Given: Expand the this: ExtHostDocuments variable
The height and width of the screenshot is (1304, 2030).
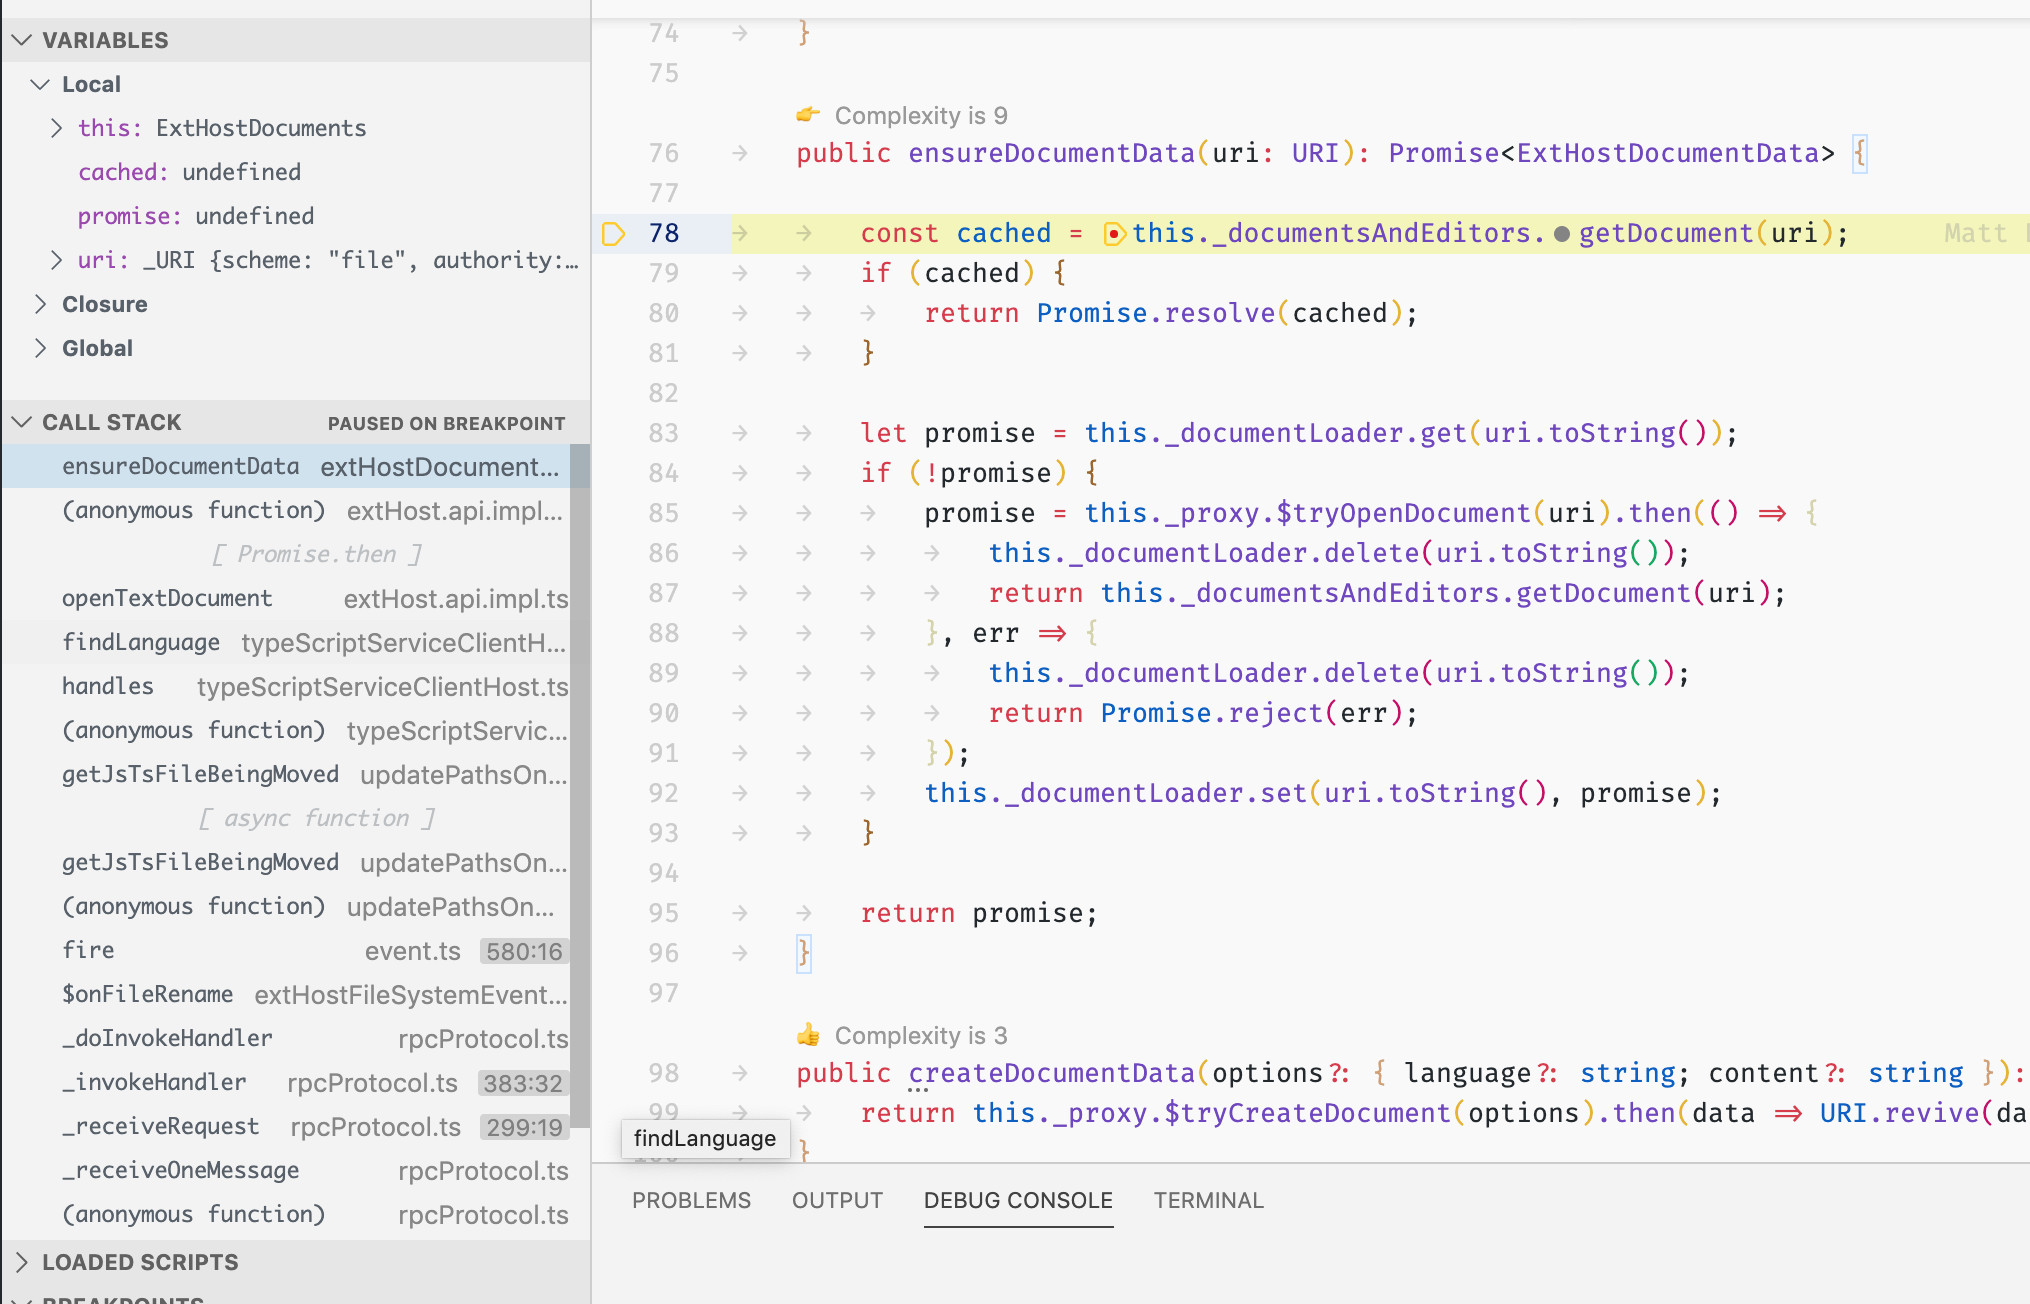Looking at the screenshot, I should [x=56, y=127].
